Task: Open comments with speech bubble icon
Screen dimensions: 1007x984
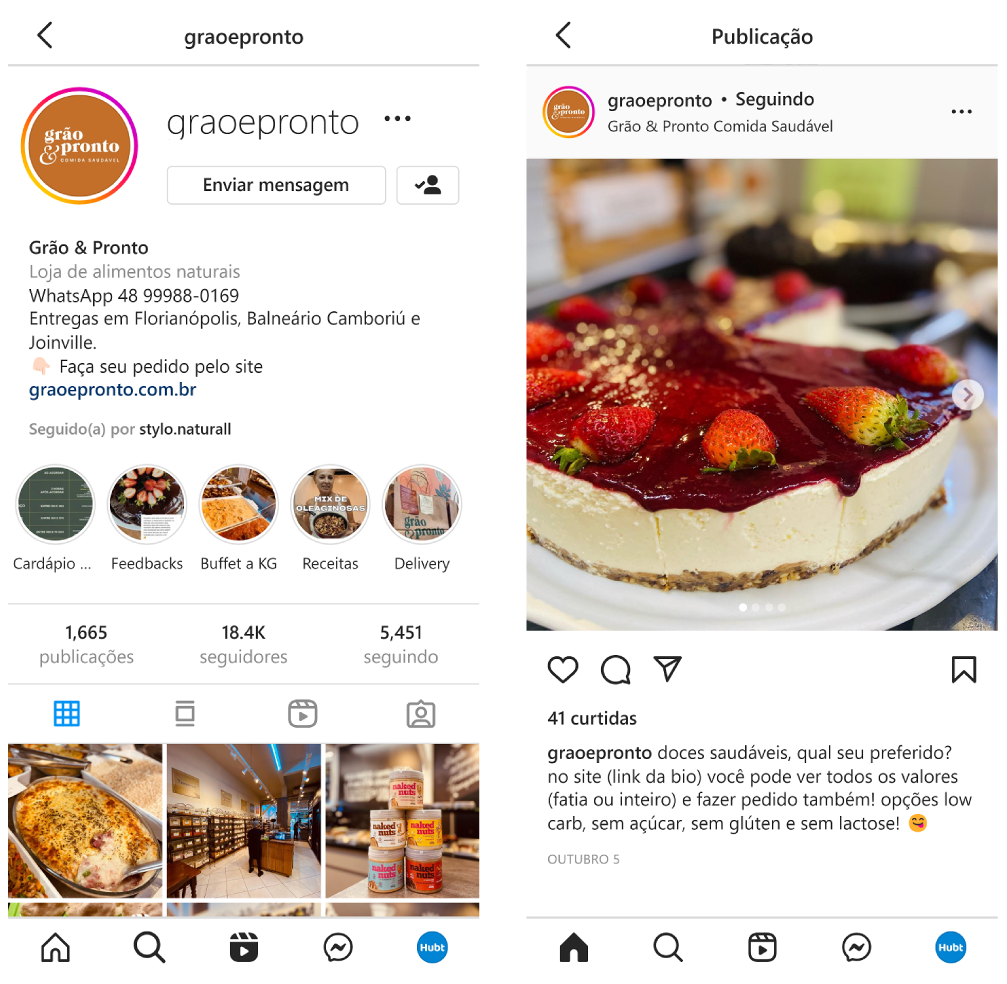Action: (615, 670)
